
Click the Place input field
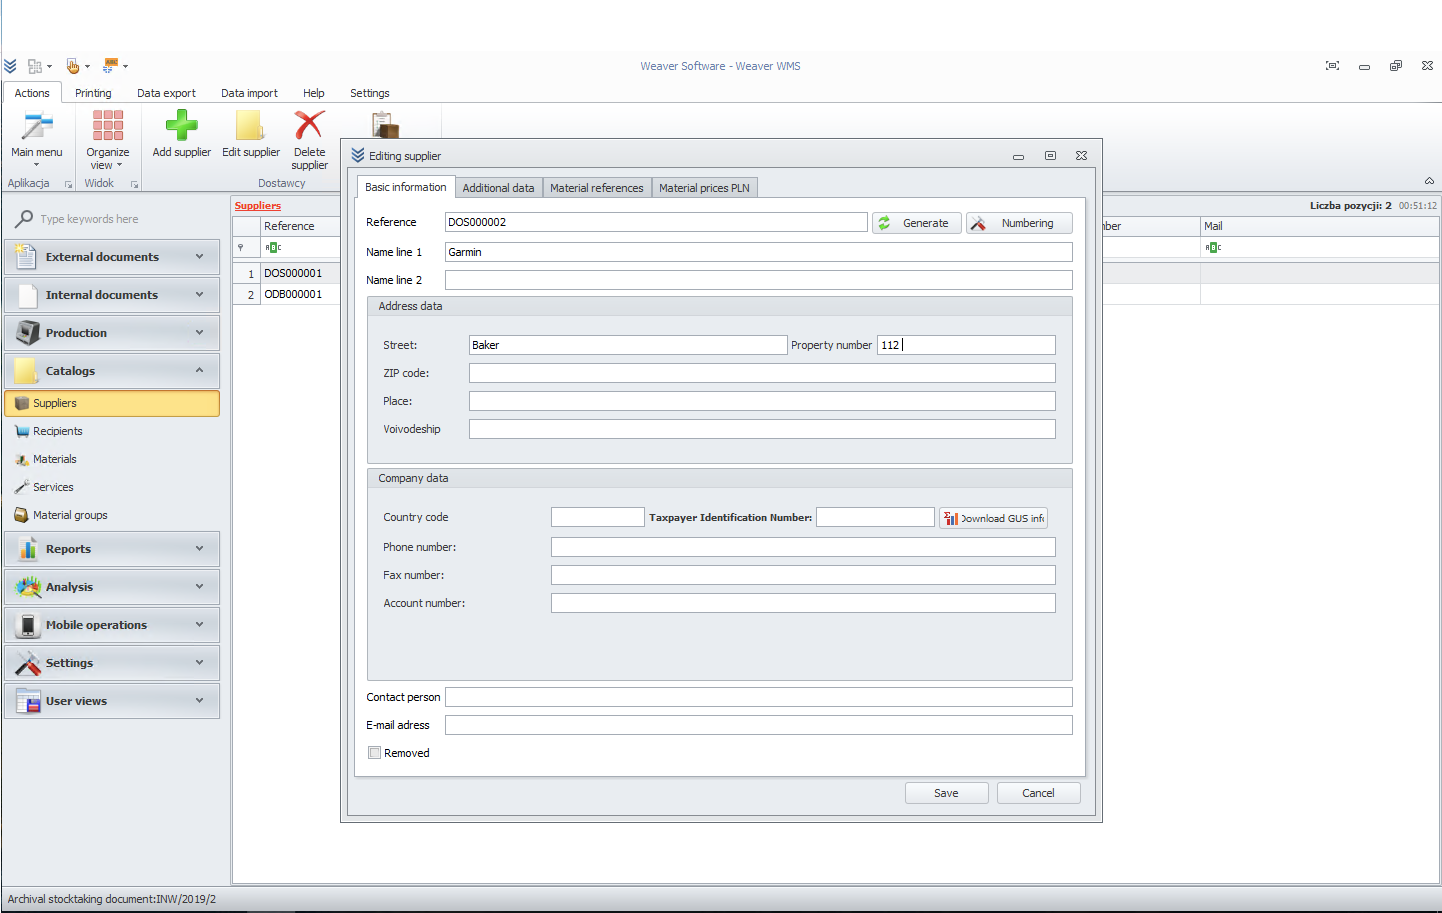pyautogui.click(x=762, y=401)
